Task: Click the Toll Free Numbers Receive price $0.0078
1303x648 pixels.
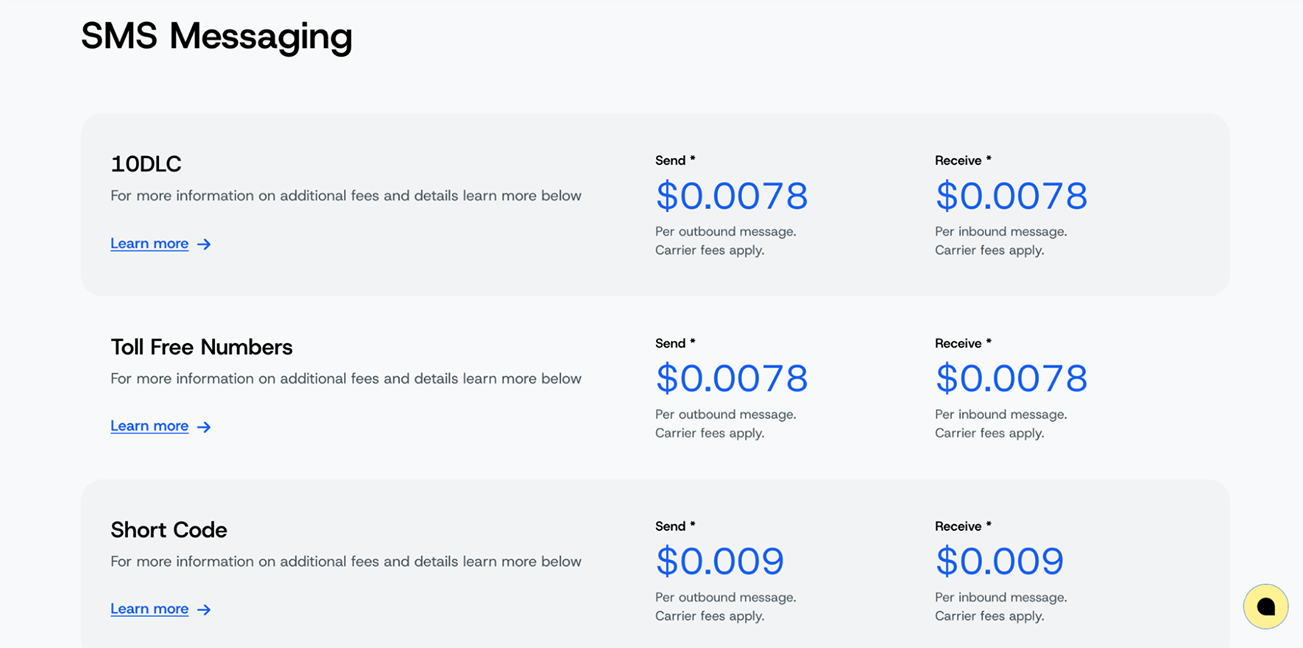Action: click(1011, 379)
